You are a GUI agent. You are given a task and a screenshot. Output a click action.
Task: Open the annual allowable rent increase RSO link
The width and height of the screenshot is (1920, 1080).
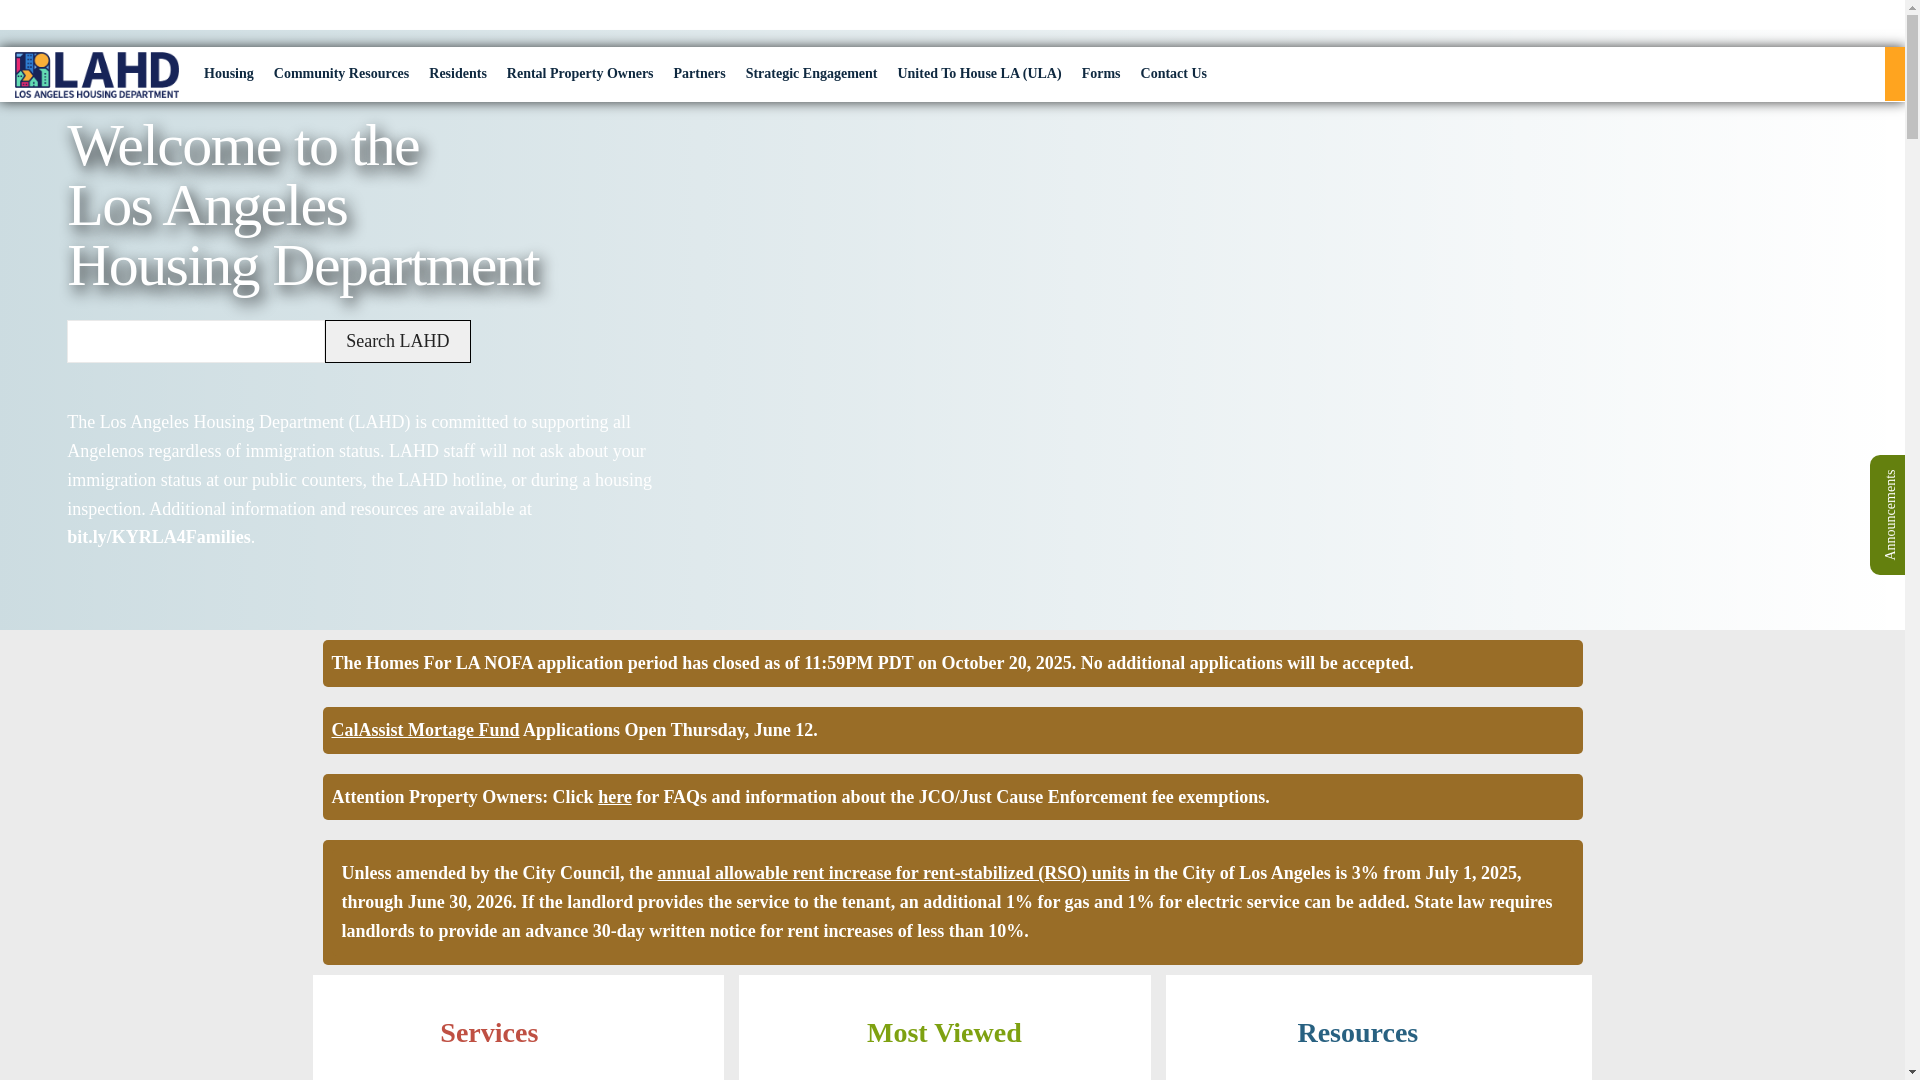point(893,873)
